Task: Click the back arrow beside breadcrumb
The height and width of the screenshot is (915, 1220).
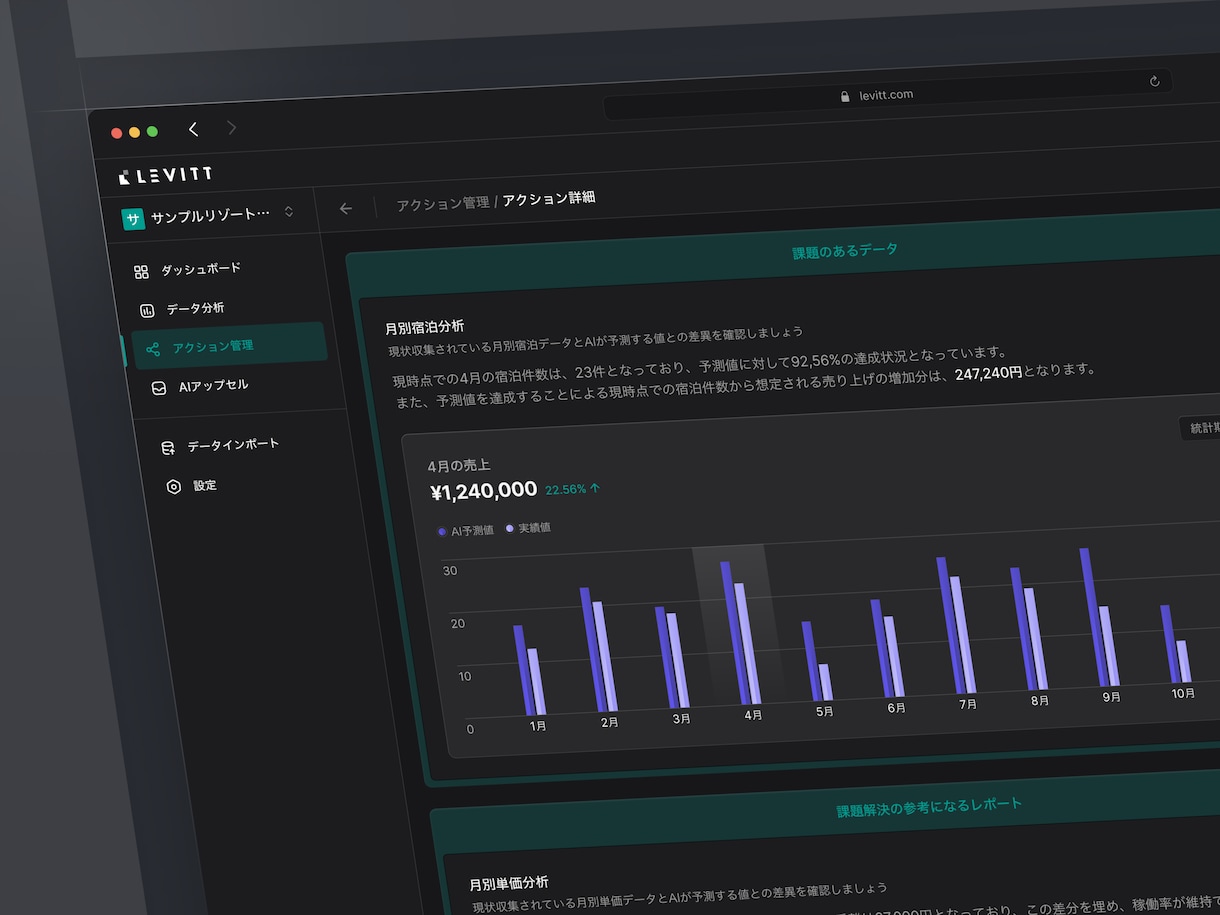Action: 346,208
